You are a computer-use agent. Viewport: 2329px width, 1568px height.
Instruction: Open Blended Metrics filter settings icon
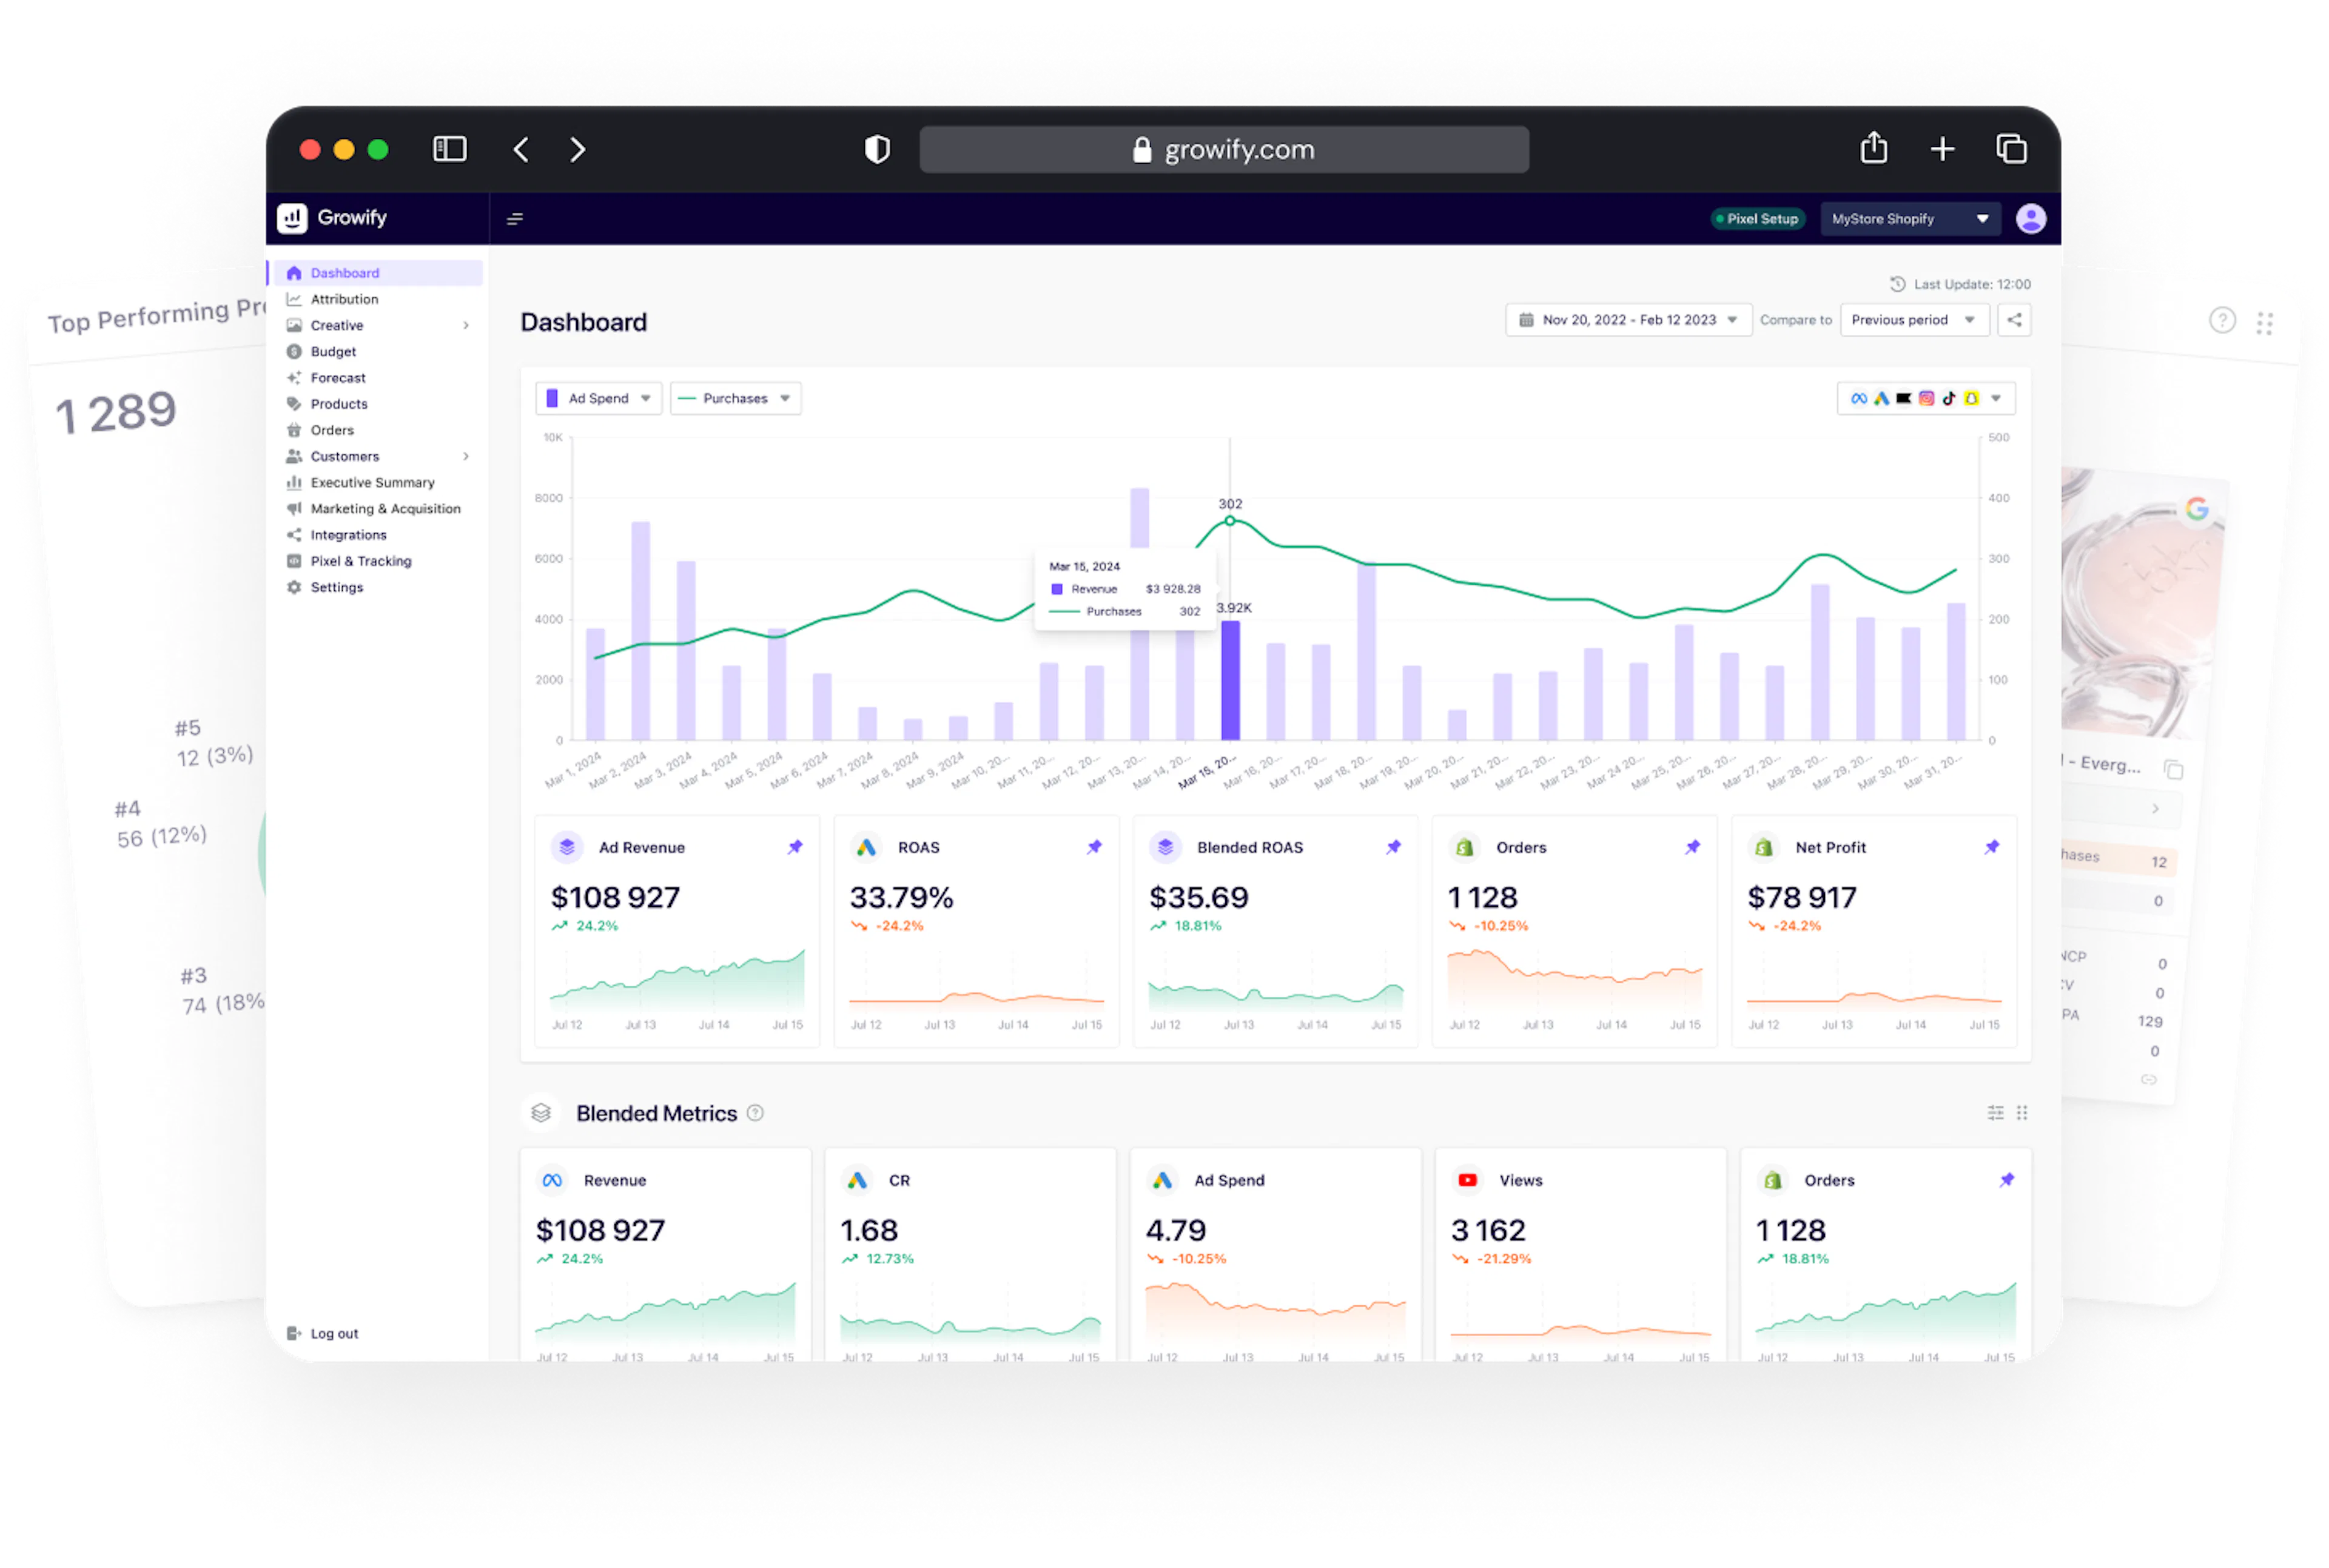pos(1995,1113)
